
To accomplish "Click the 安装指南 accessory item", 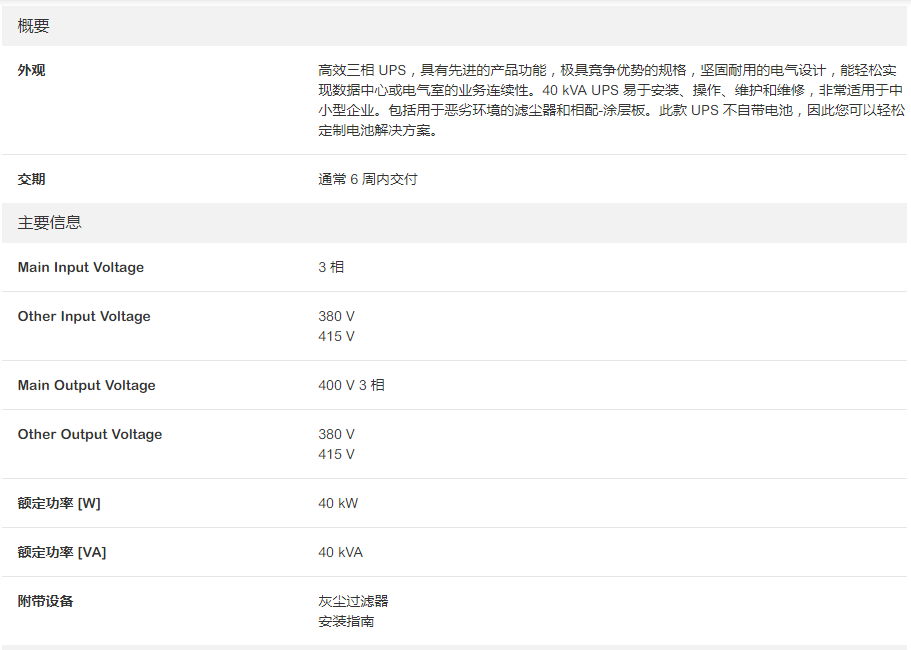I will click(x=346, y=621).
